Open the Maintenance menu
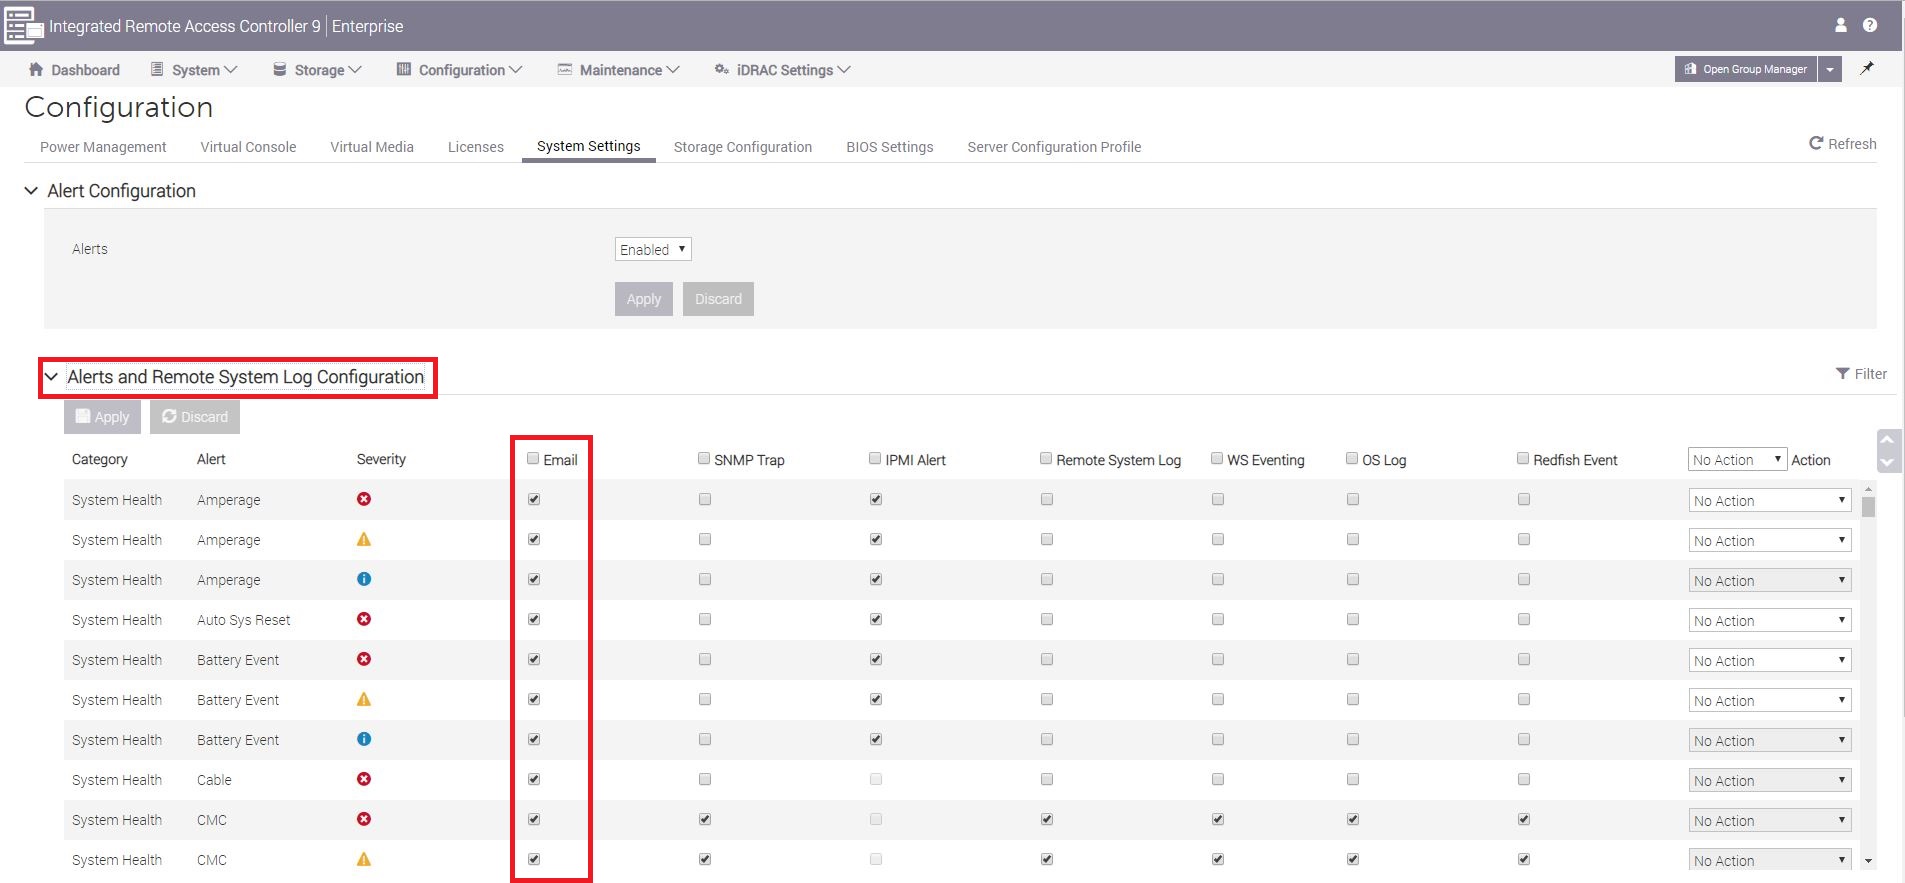The image size is (1905, 883). click(x=618, y=70)
